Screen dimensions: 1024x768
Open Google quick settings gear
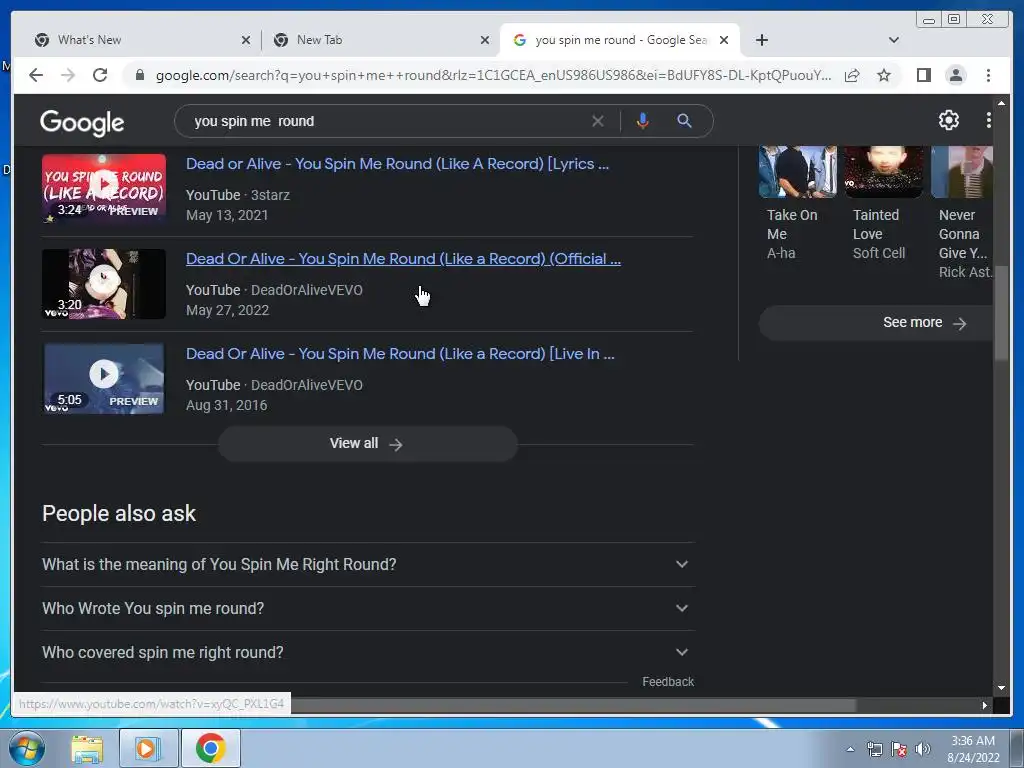948,120
